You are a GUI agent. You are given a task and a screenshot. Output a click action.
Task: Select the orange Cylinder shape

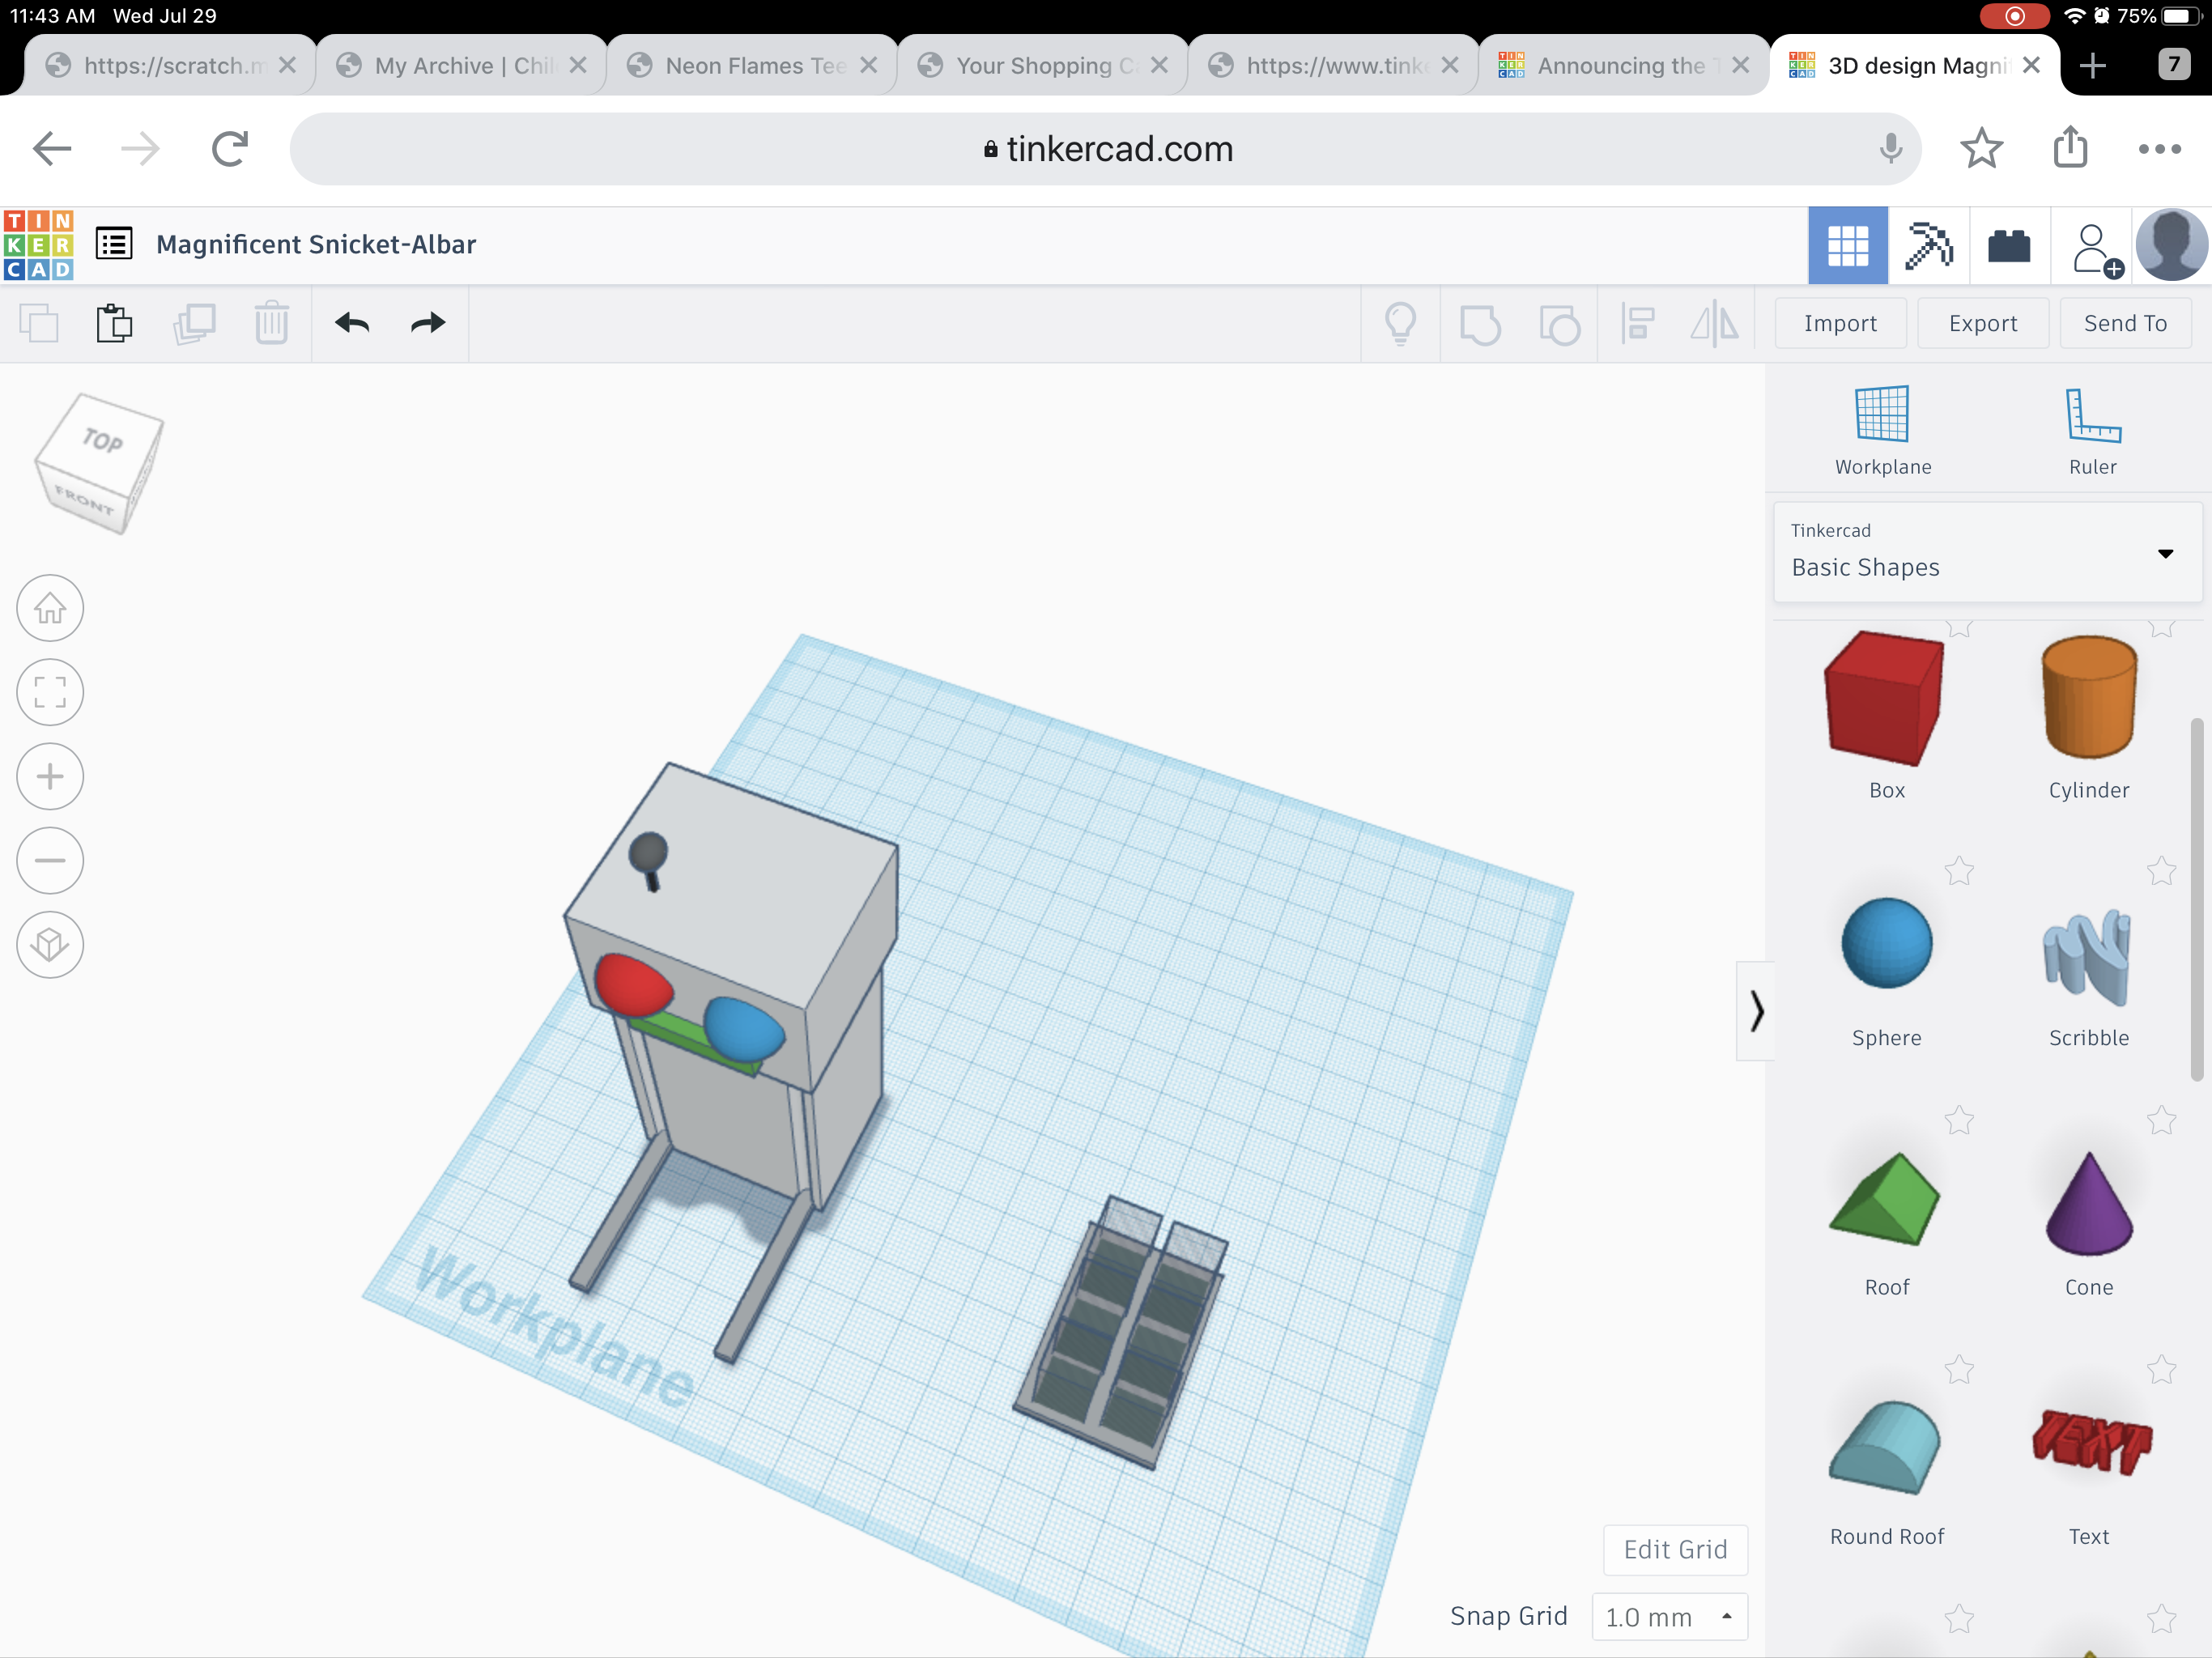pos(2089,696)
